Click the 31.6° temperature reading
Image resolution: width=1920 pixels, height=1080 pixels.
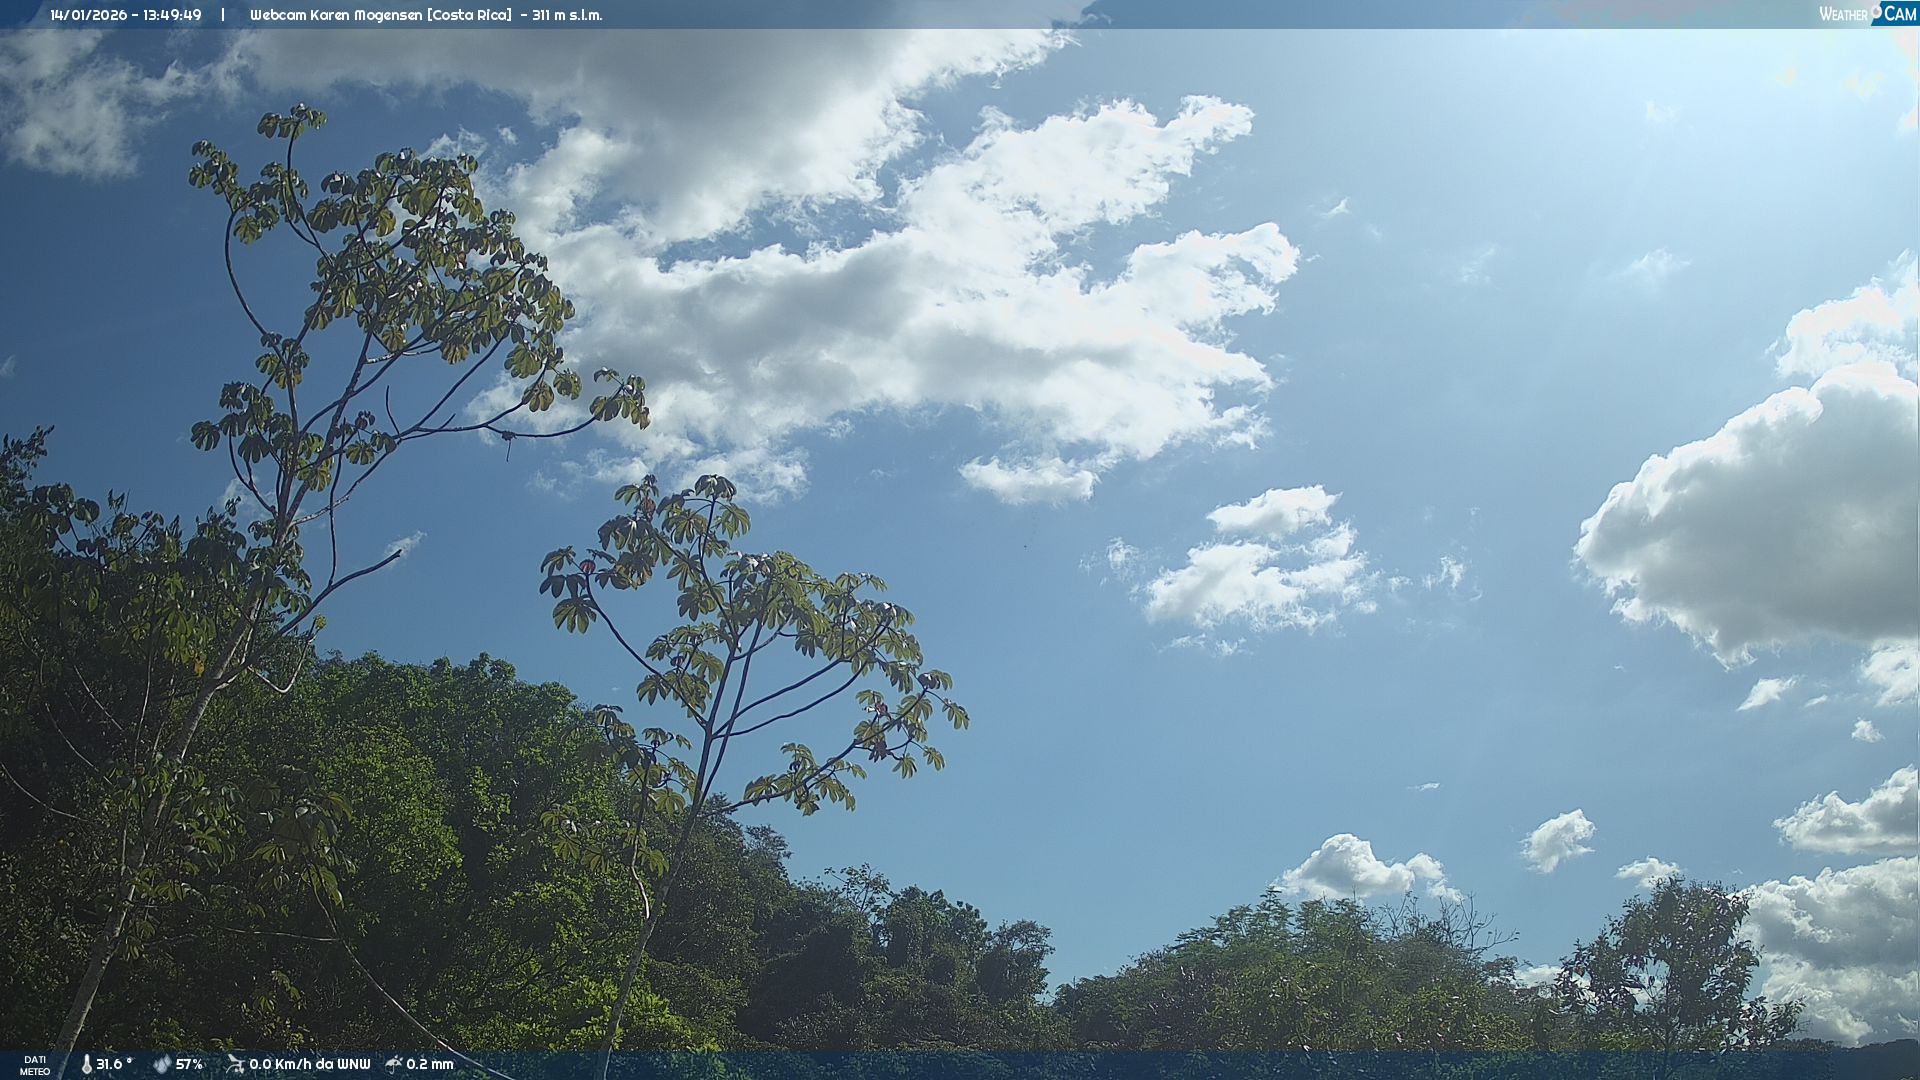114,1065
